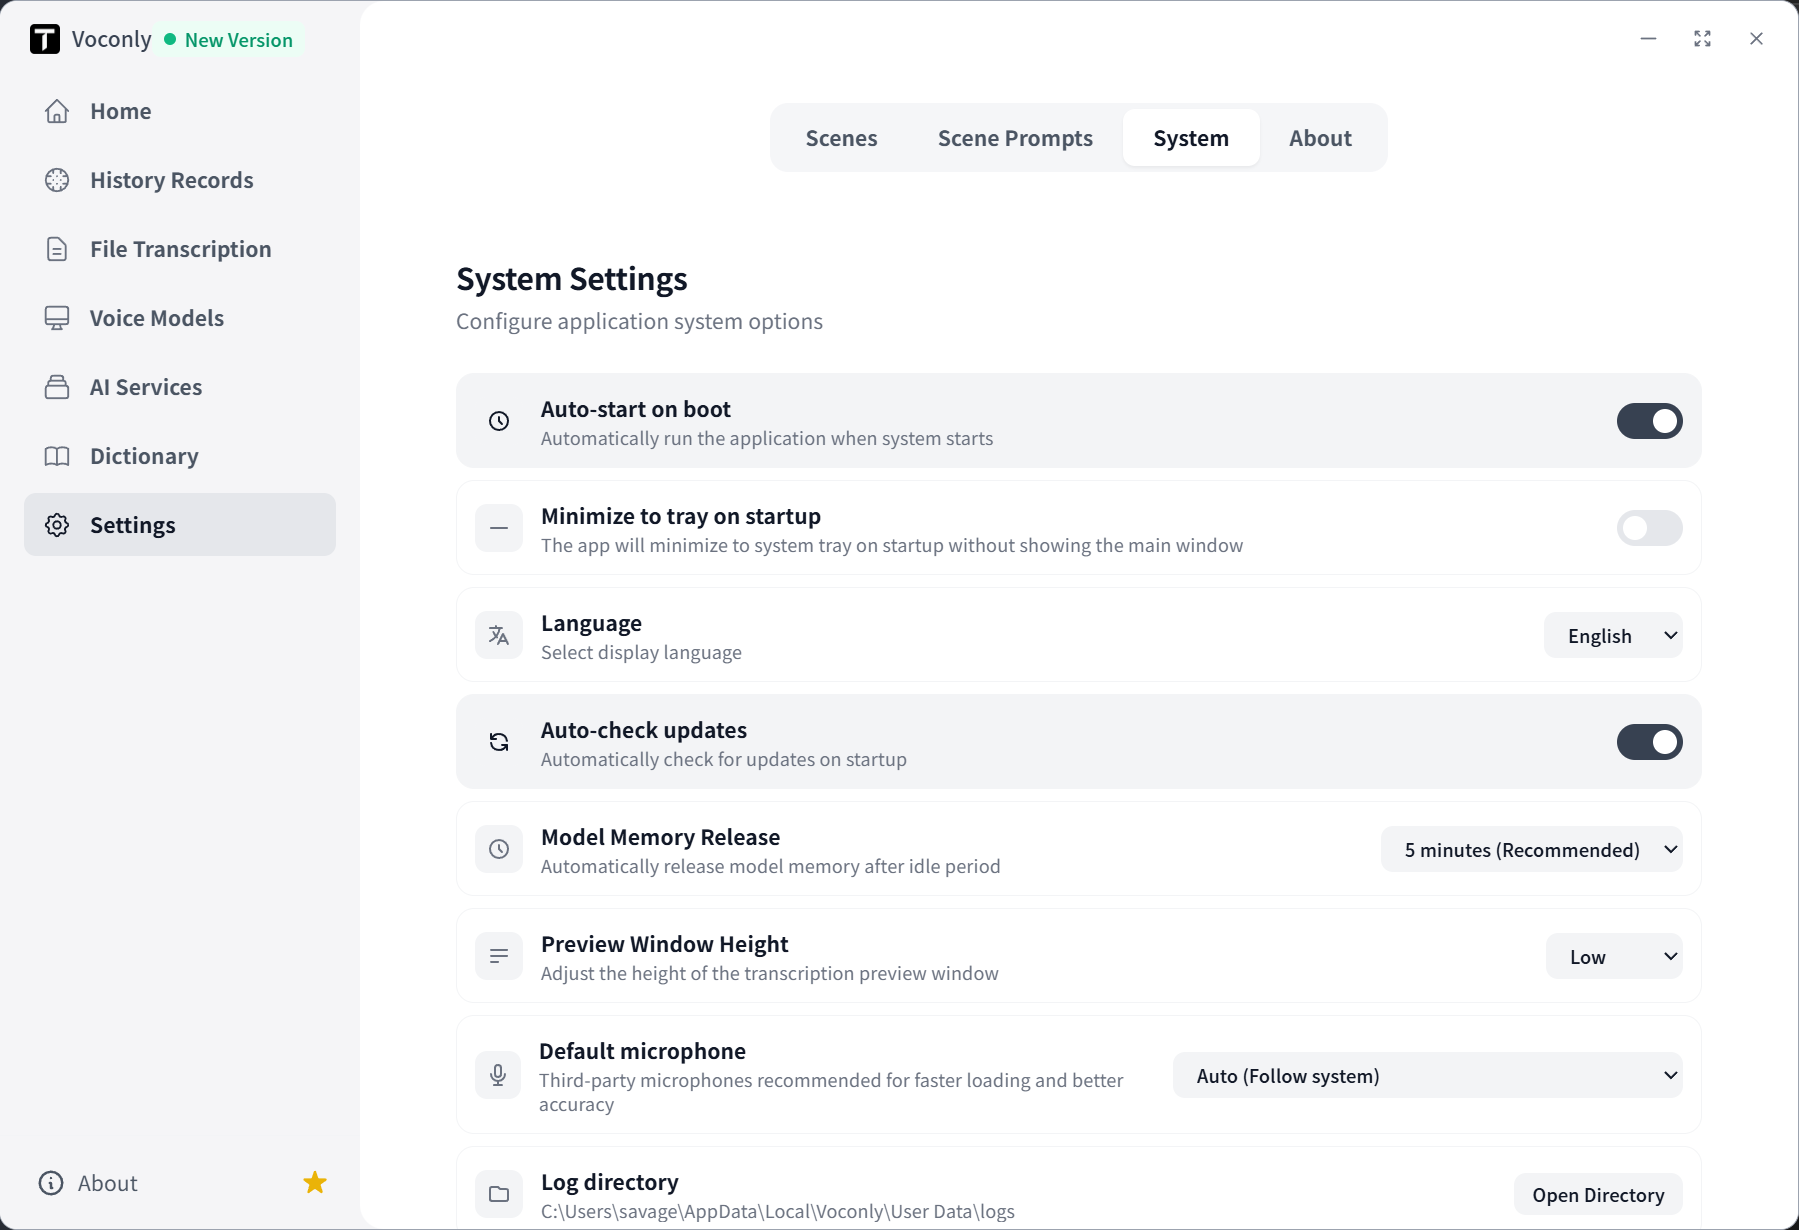
Task: Enable Minimize to tray on startup toggle
Action: pyautogui.click(x=1650, y=528)
